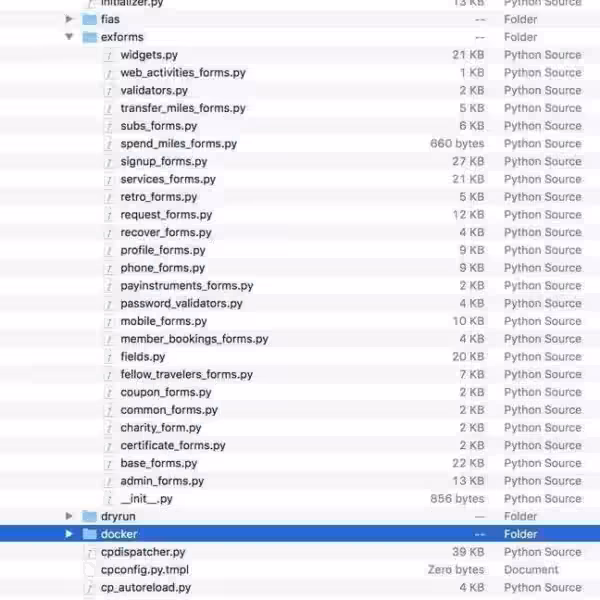Click the fias folder icon
The width and height of the screenshot is (600, 600).
point(89,19)
